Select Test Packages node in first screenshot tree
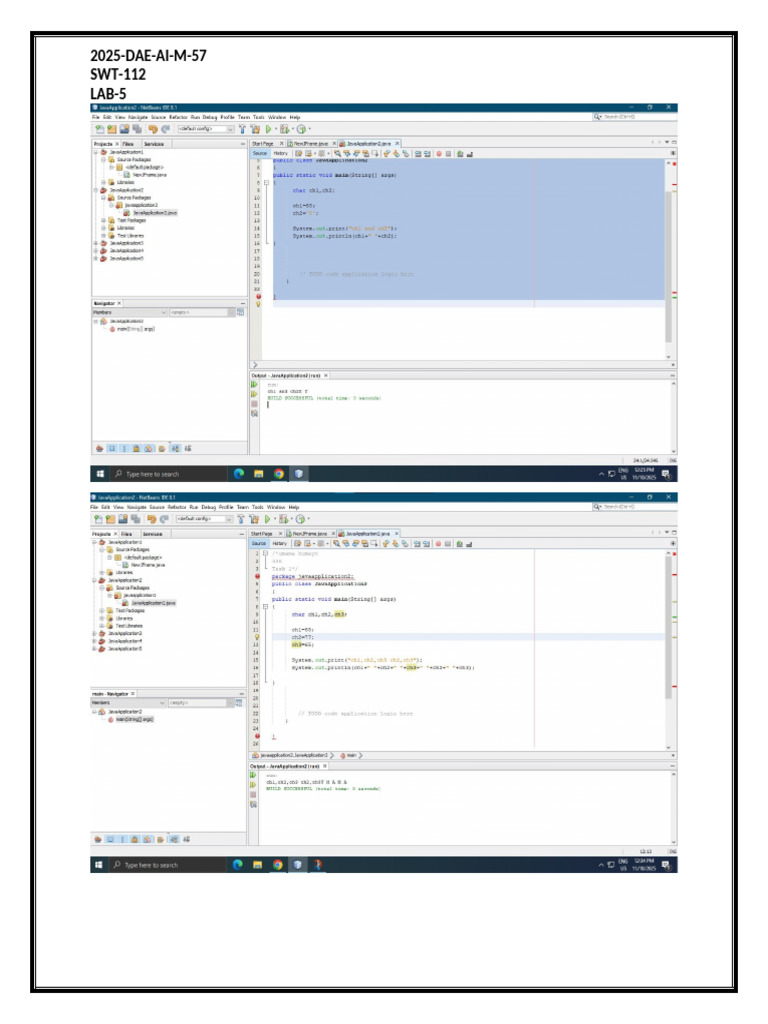Viewport: 768px width, 1024px height. [x=131, y=220]
